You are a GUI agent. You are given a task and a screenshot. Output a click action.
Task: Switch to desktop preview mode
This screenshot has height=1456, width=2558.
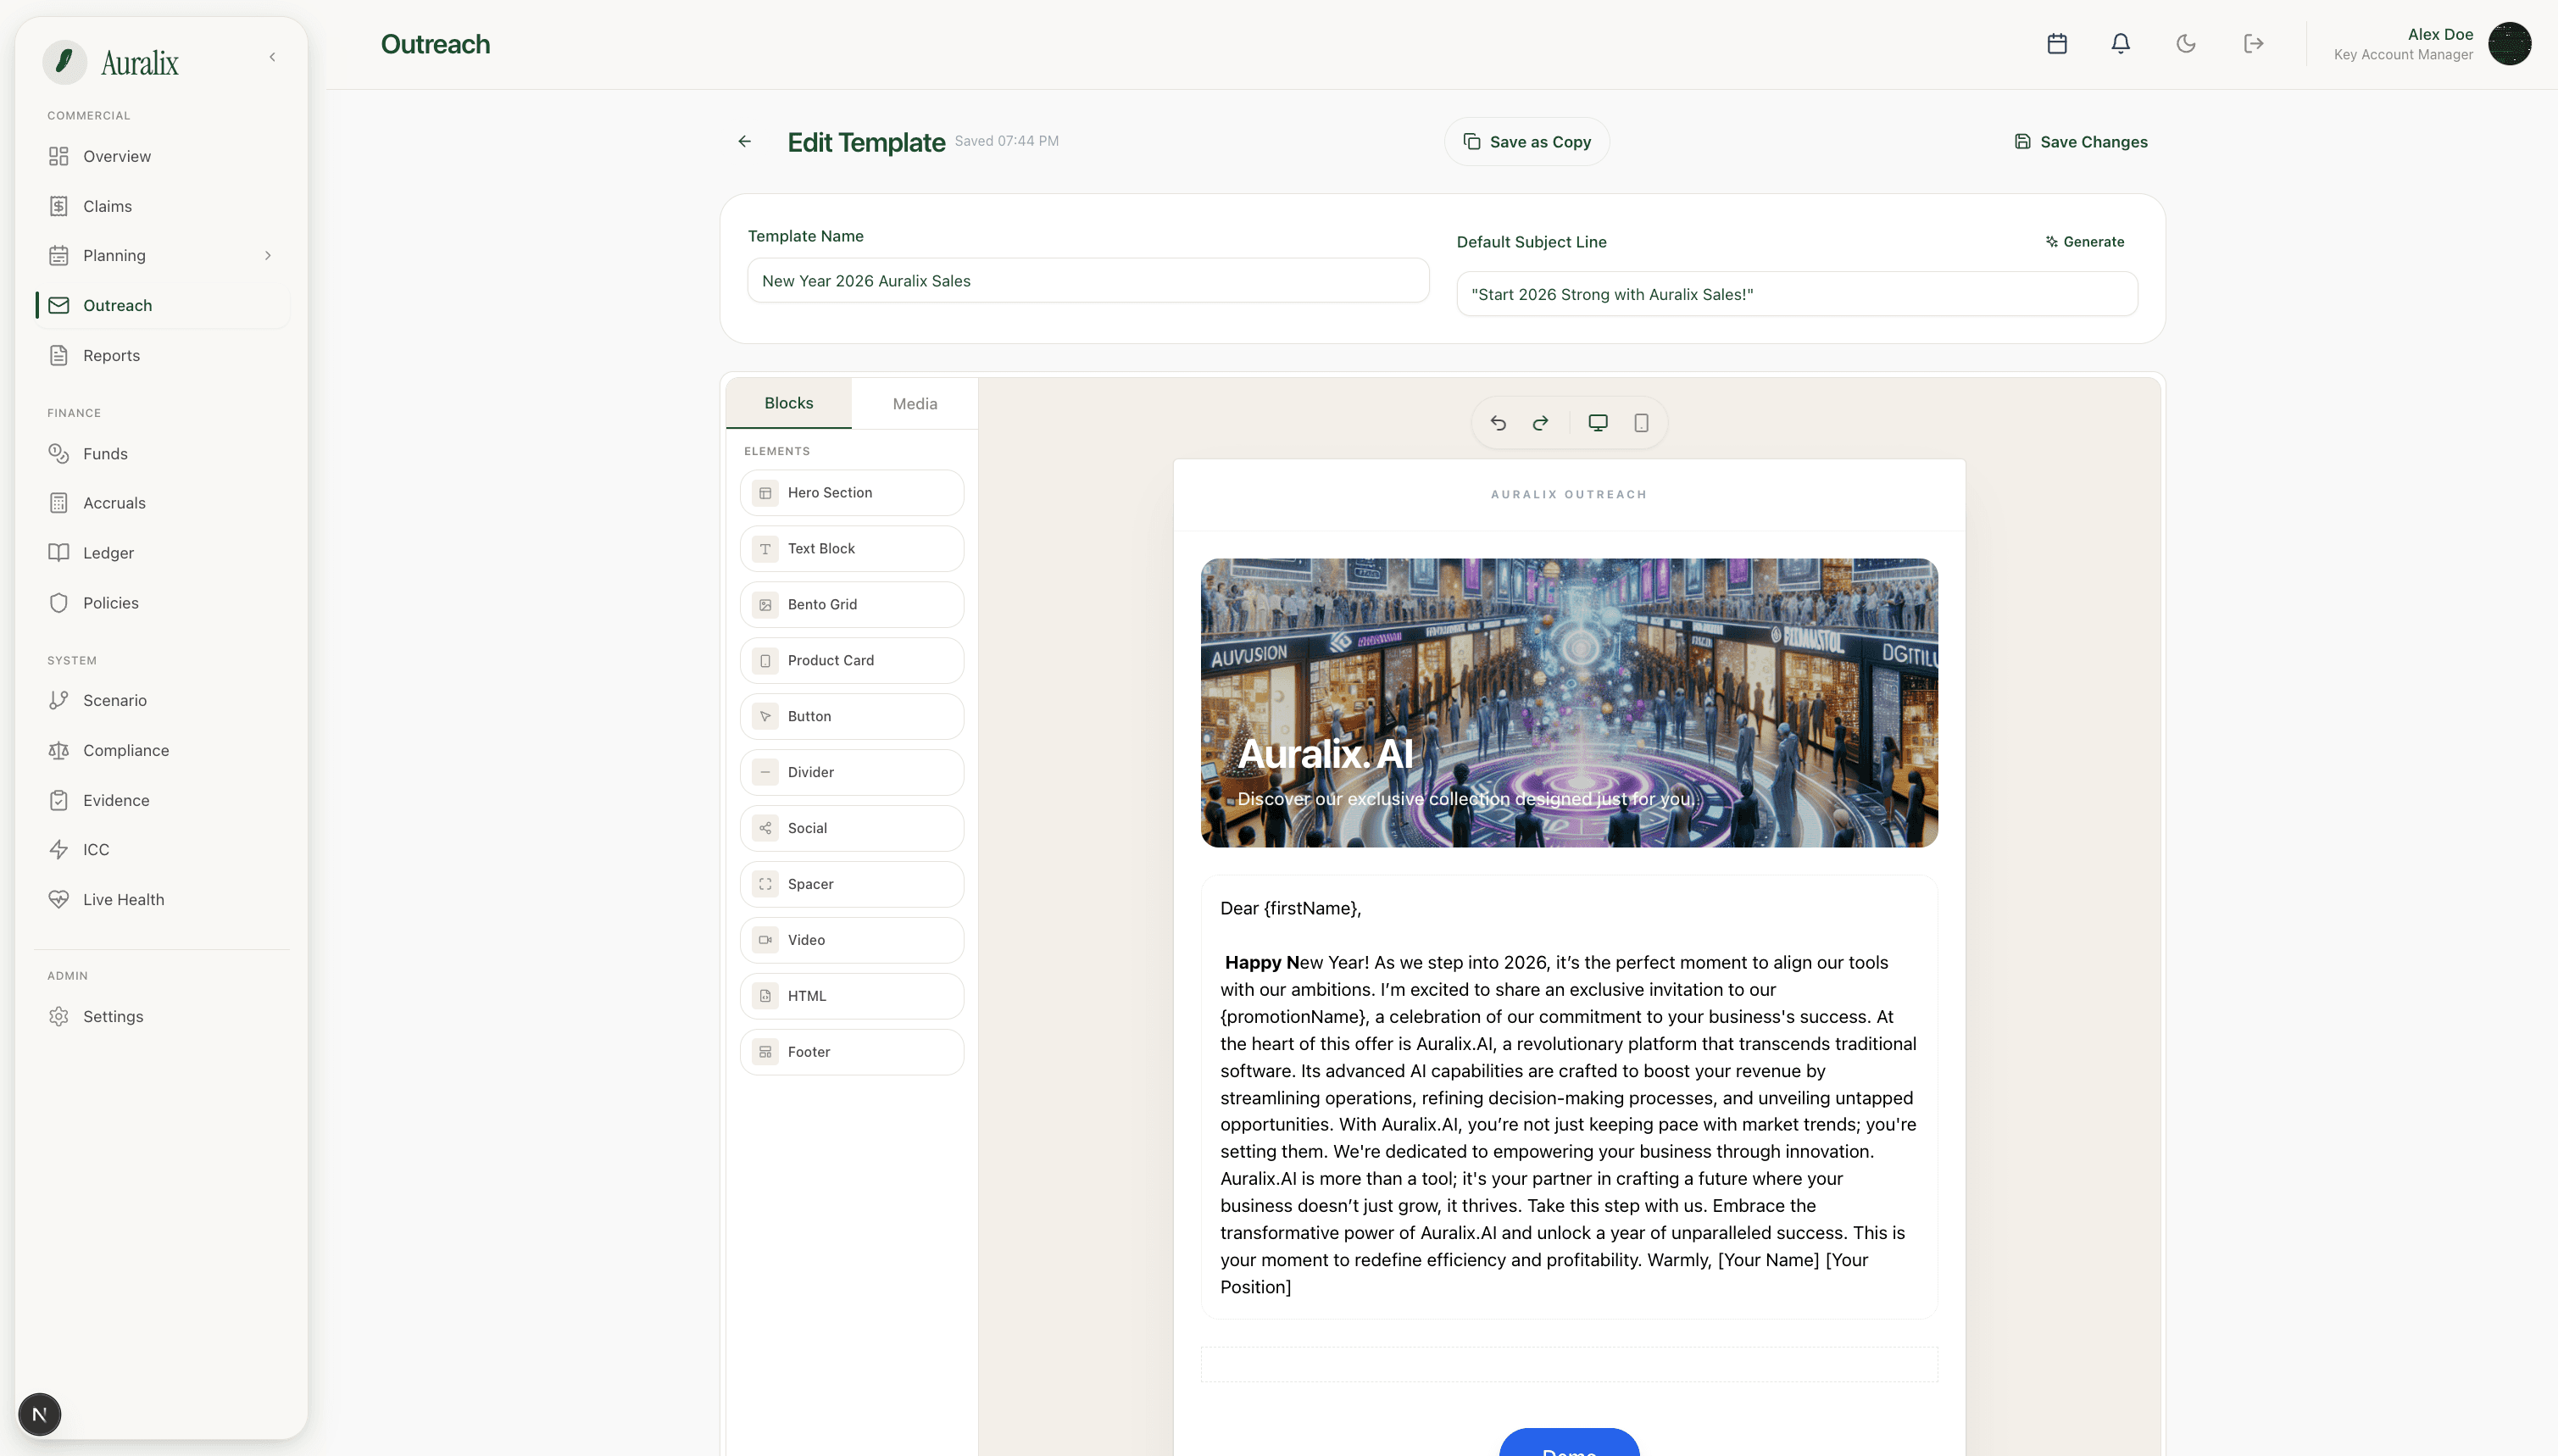tap(1596, 422)
